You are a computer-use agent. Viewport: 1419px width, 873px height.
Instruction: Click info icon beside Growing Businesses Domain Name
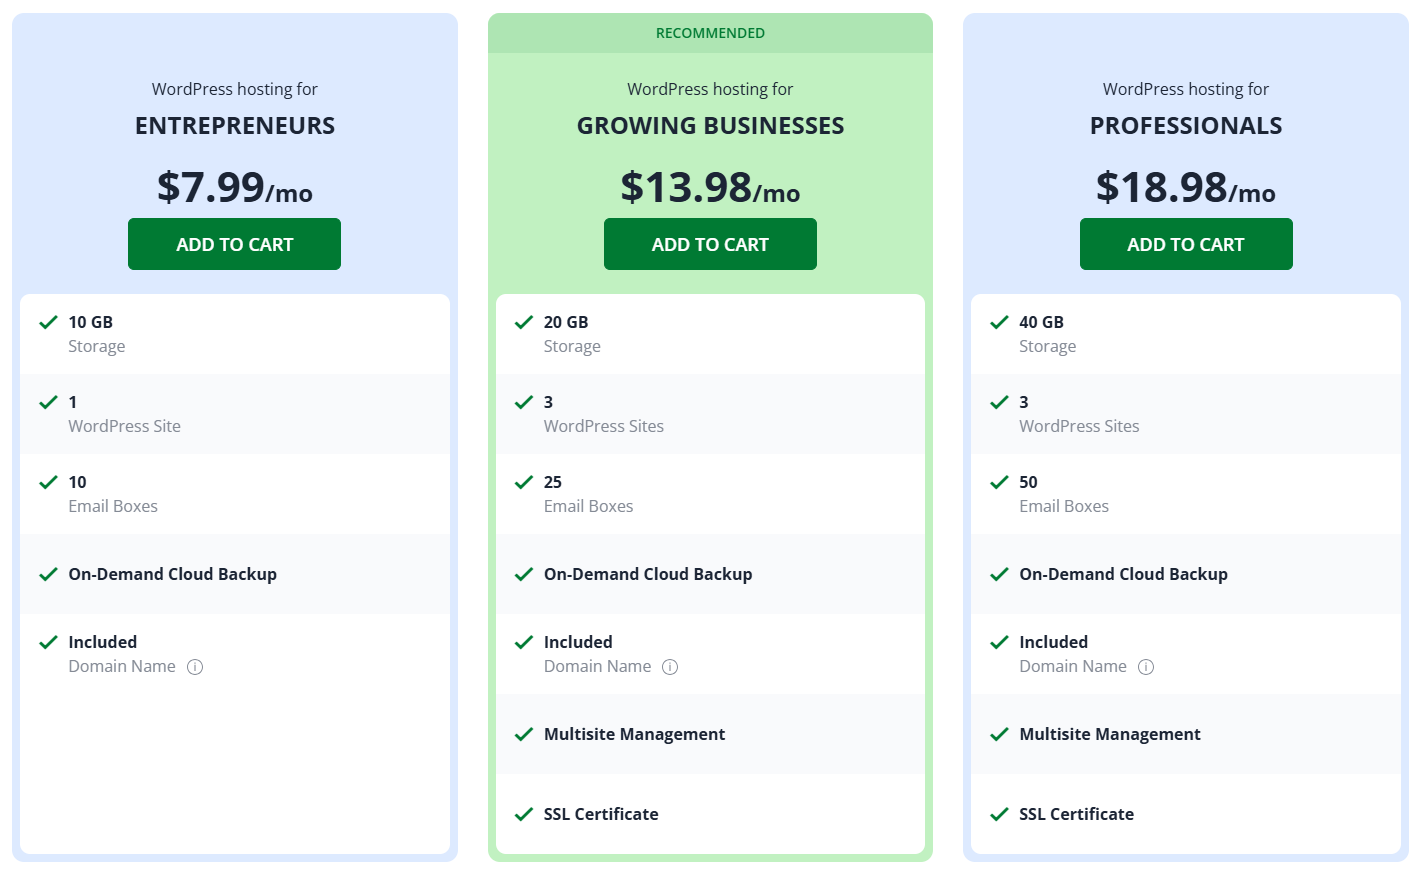point(670,667)
